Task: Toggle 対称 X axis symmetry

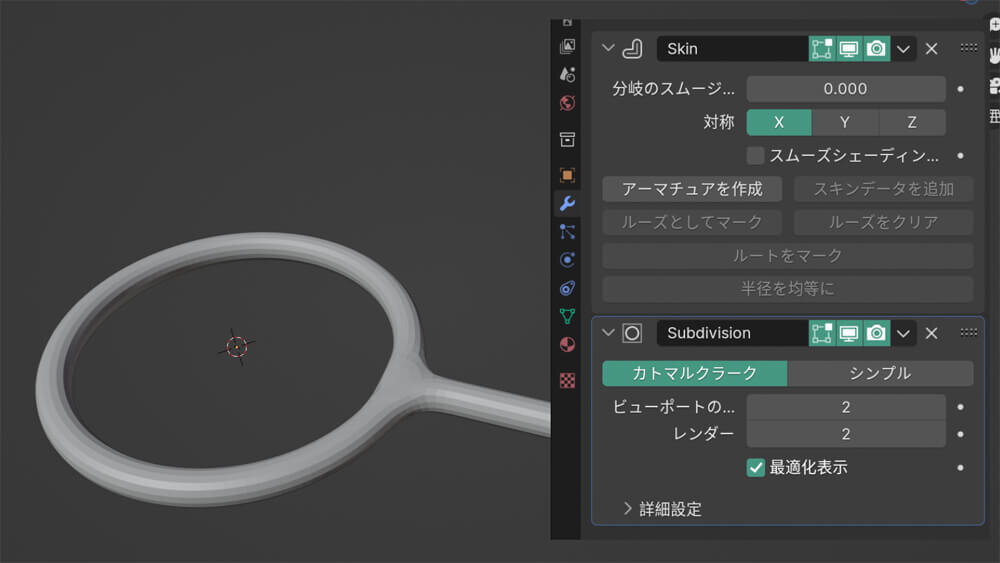Action: pyautogui.click(x=779, y=122)
